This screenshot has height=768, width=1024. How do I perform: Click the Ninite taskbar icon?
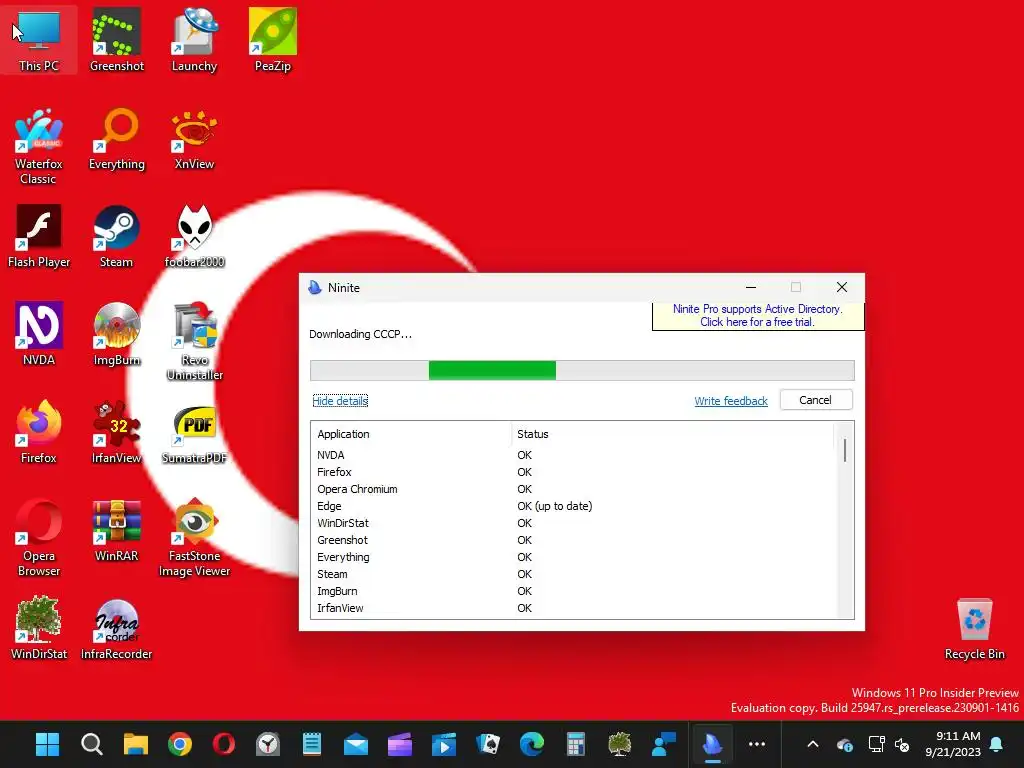[x=712, y=744]
